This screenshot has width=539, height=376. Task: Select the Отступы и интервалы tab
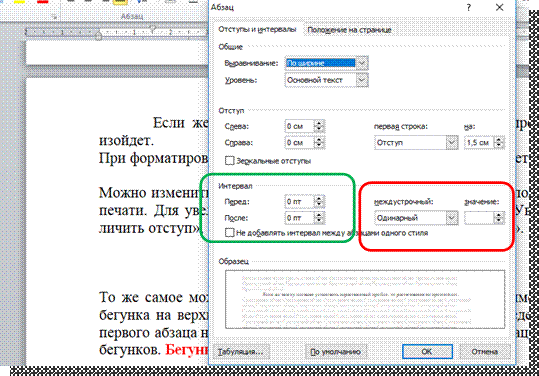point(257,30)
